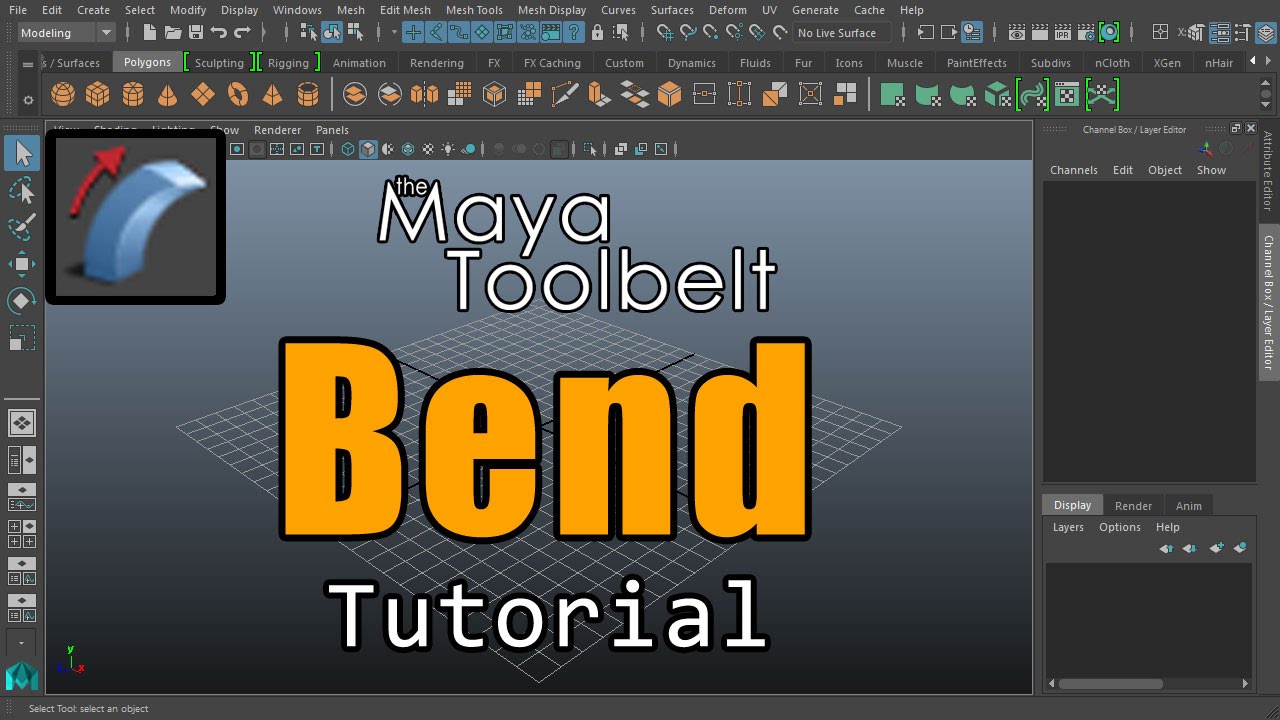Open the Modeling menu set dropdown
1280x720 pixels.
(x=67, y=33)
